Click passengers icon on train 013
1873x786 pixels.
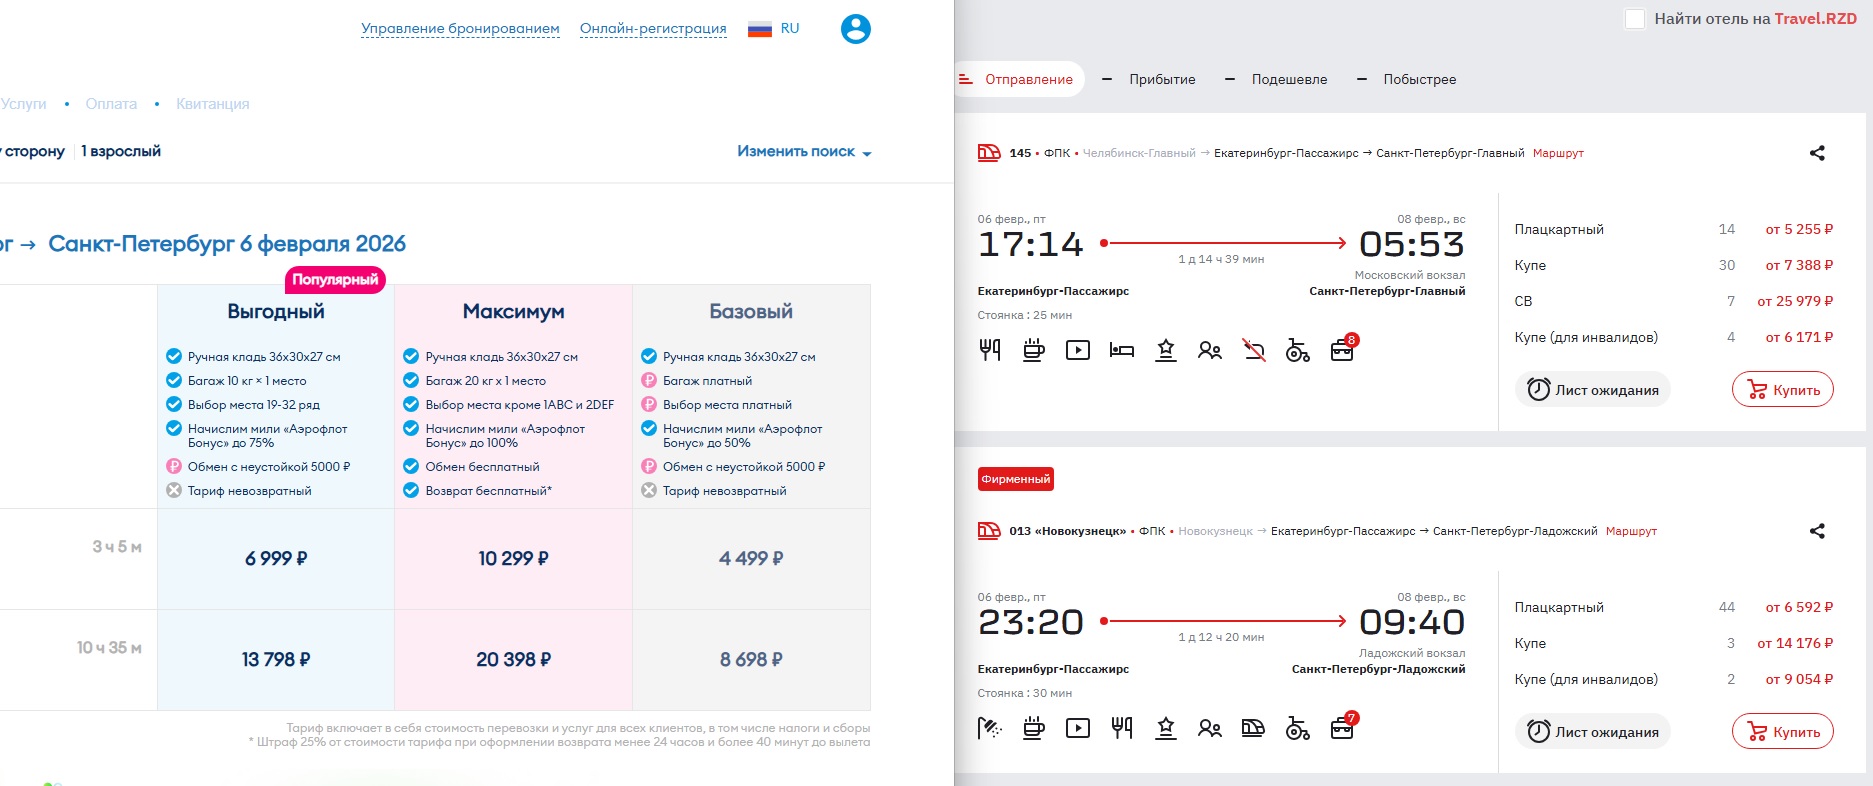1210,728
